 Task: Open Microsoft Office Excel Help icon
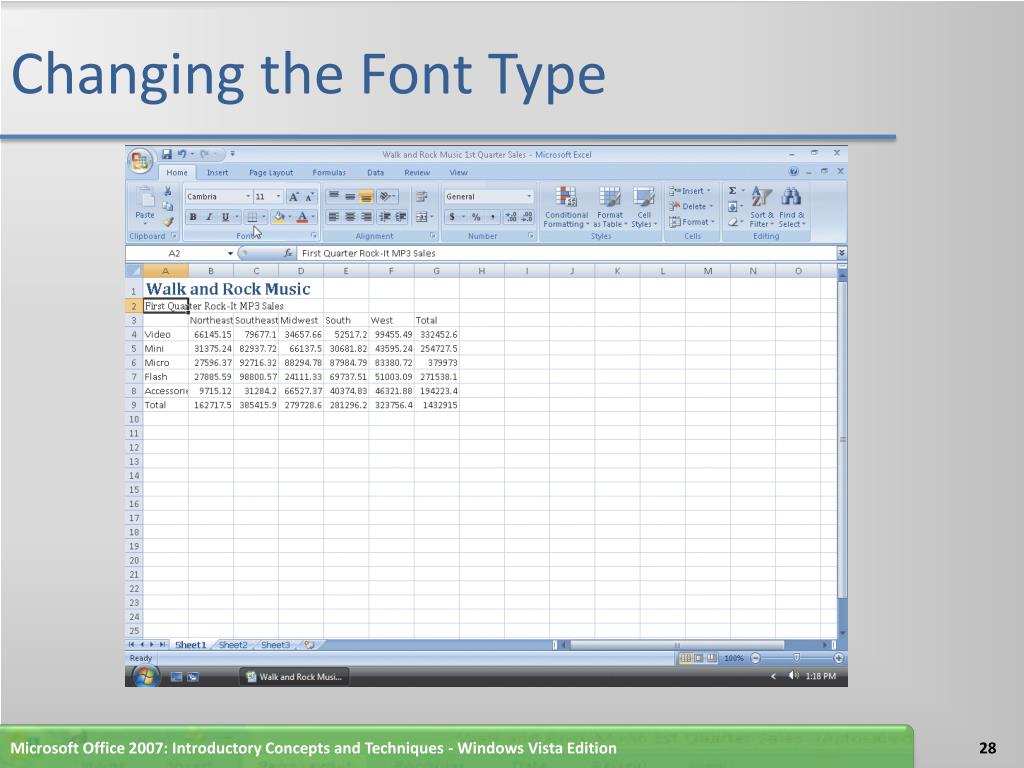point(793,171)
